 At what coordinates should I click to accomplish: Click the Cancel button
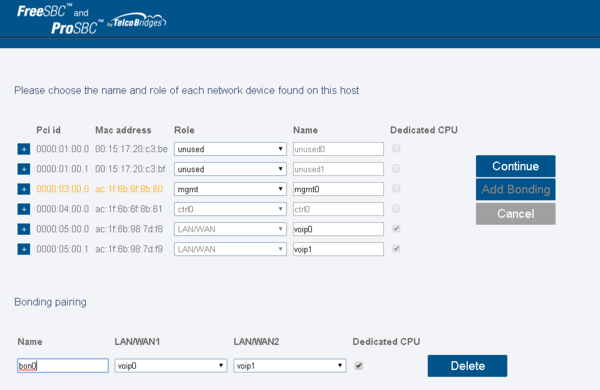pyautogui.click(x=515, y=214)
